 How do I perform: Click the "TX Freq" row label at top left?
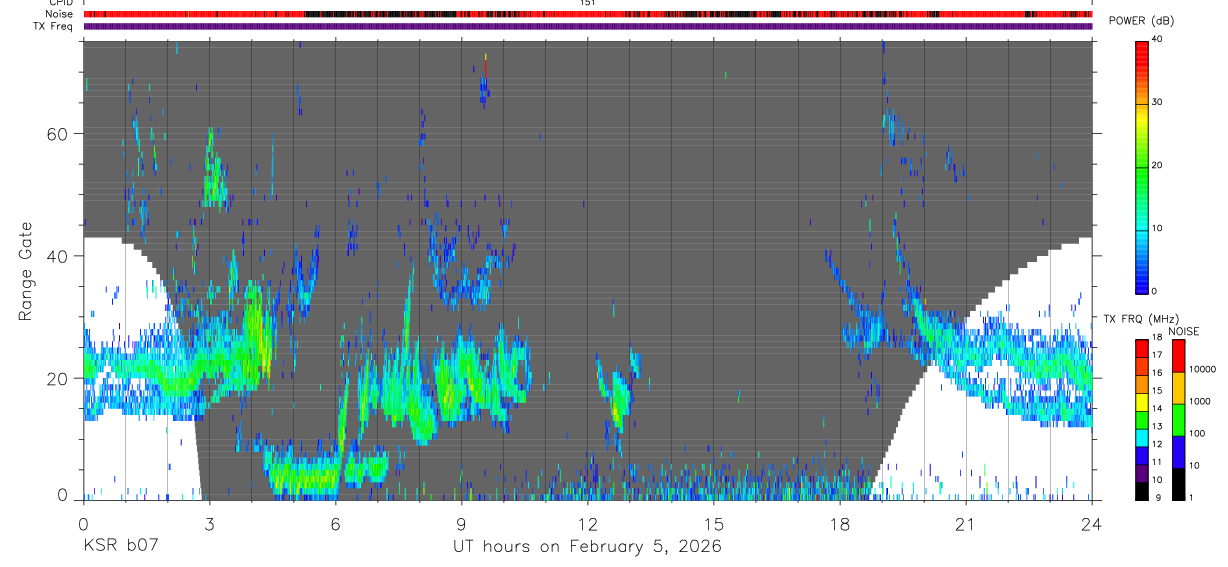(x=55, y=26)
